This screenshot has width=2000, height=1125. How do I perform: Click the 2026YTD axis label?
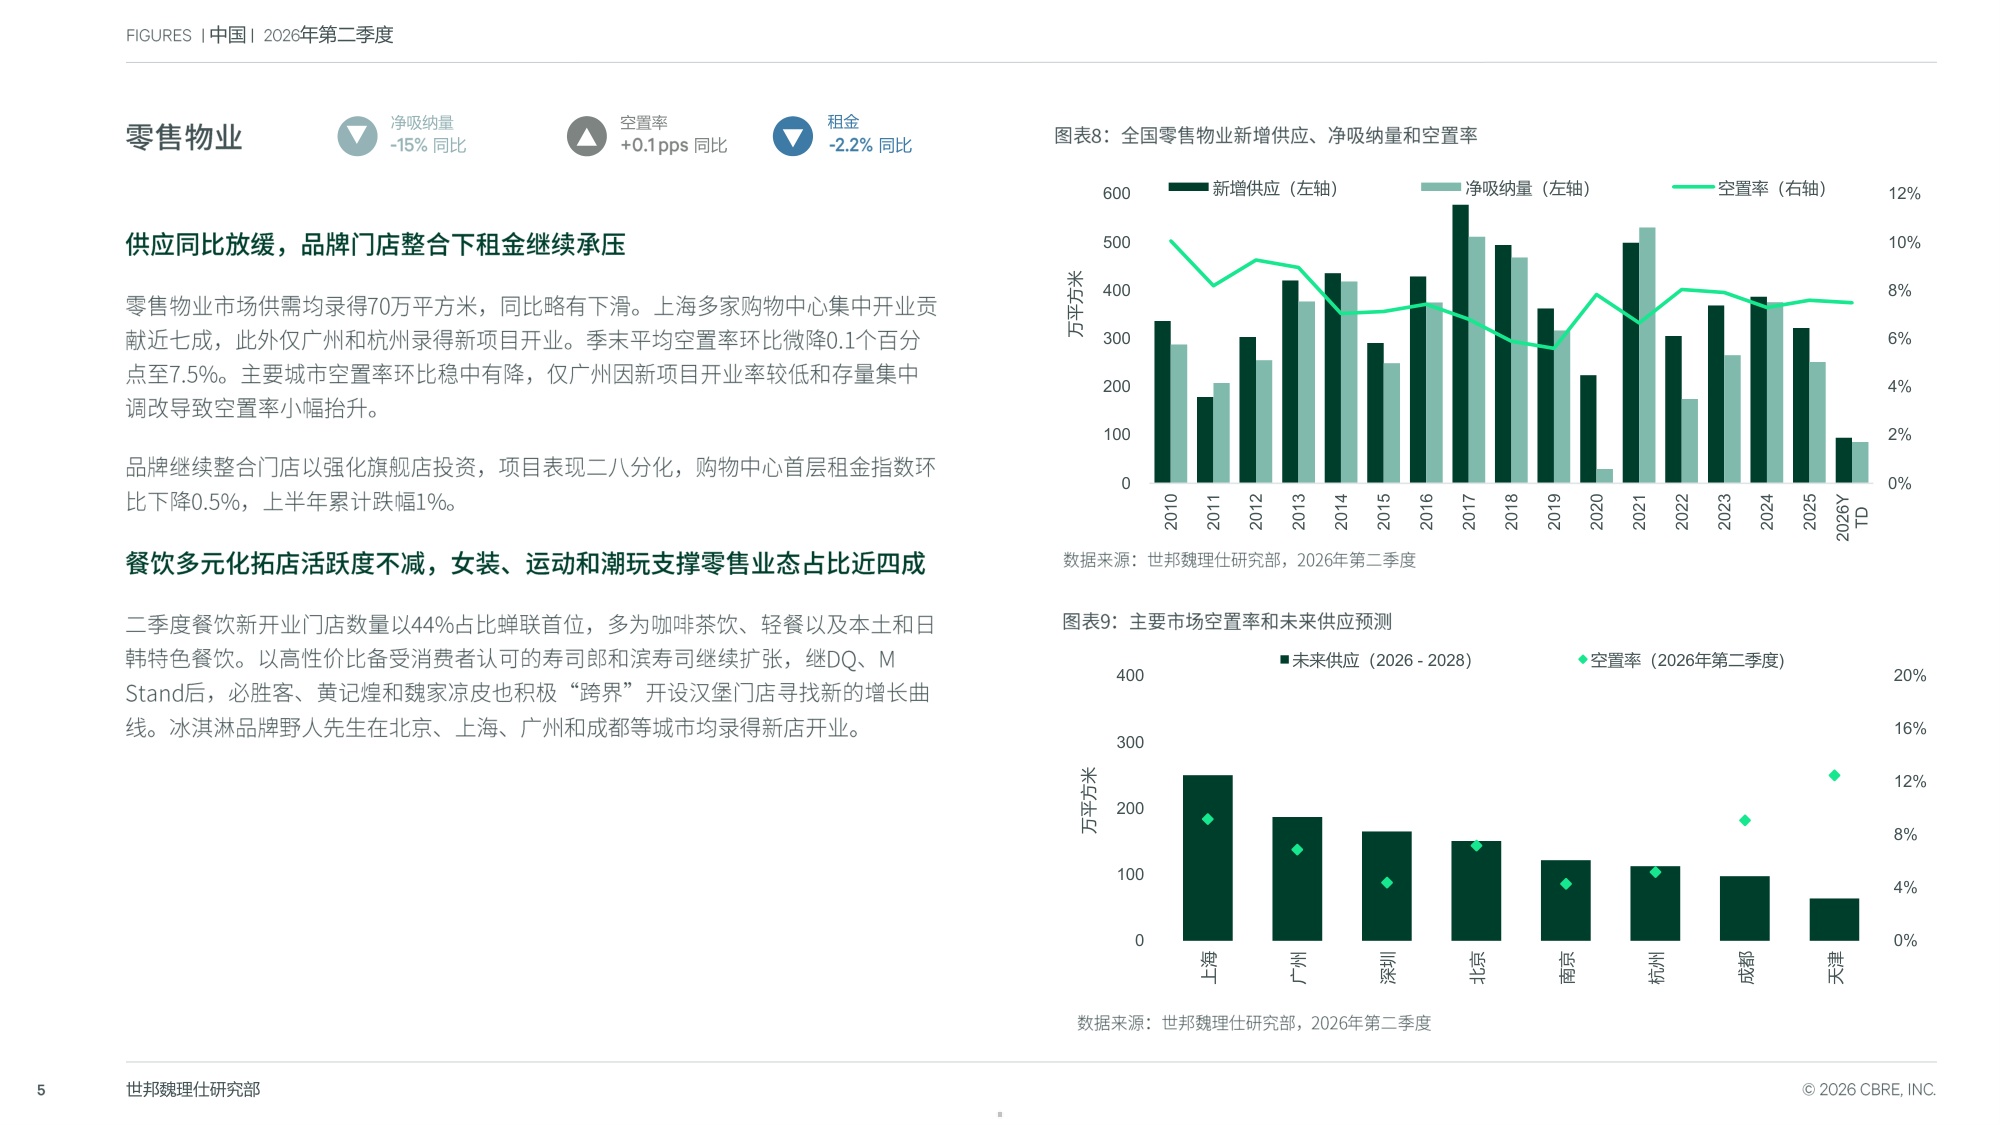click(x=1851, y=517)
